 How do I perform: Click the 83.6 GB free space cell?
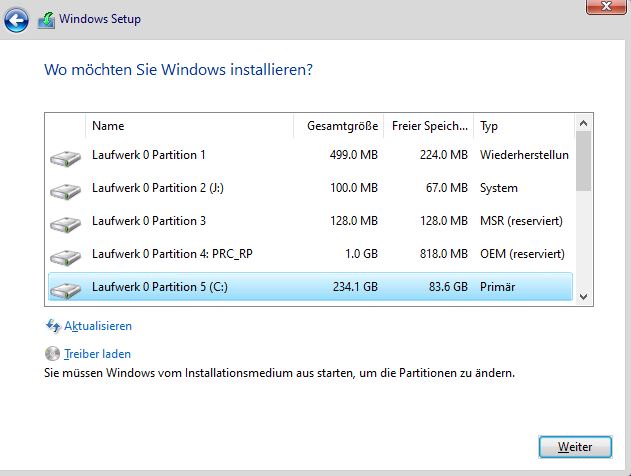point(448,286)
